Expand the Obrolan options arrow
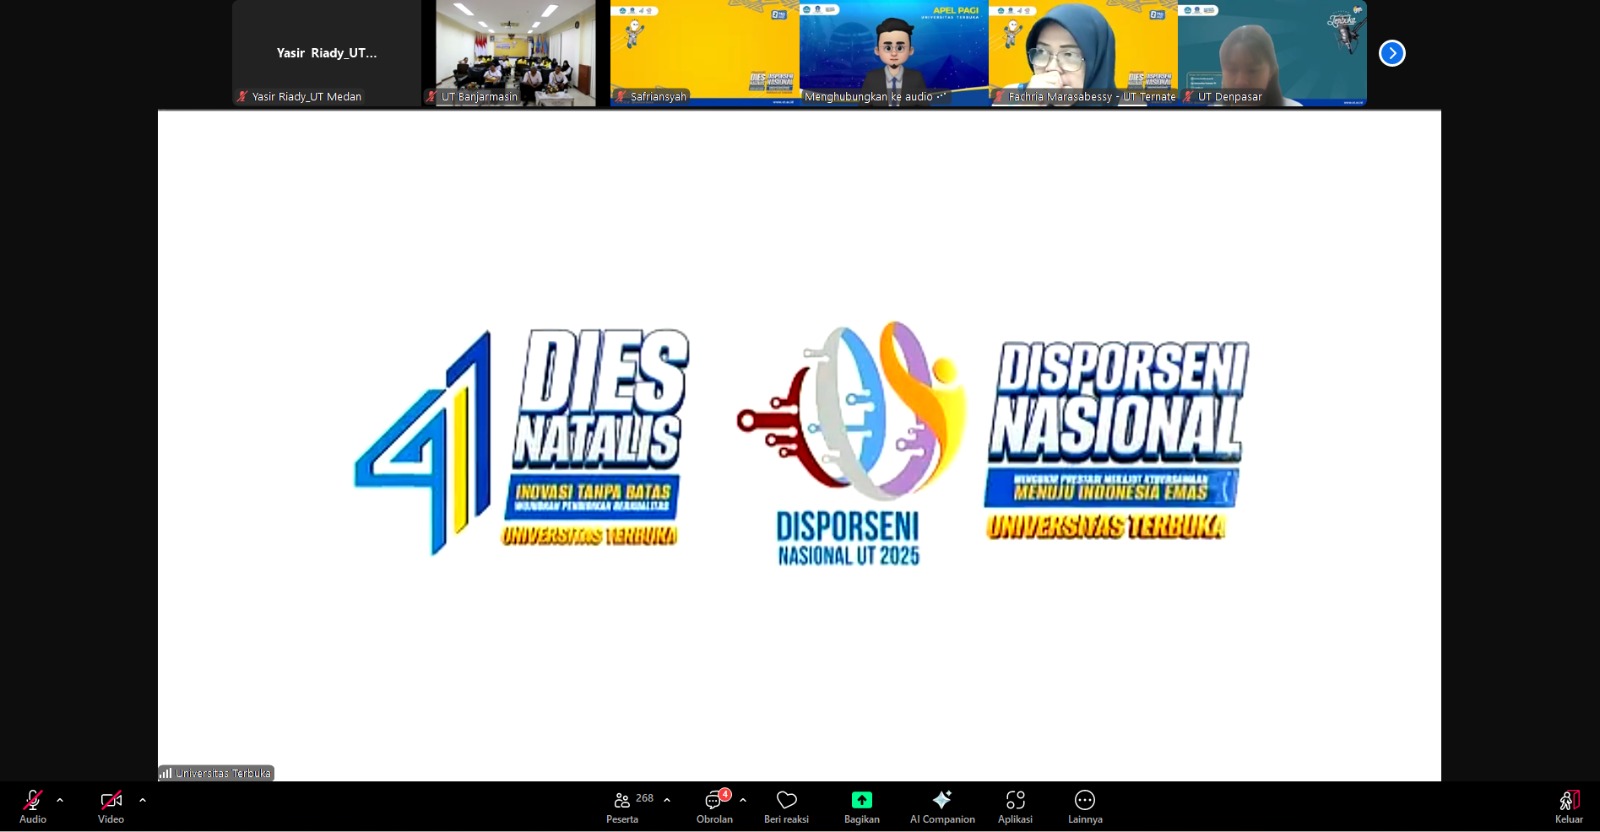Image resolution: width=1600 pixels, height=832 pixels. coord(743,800)
